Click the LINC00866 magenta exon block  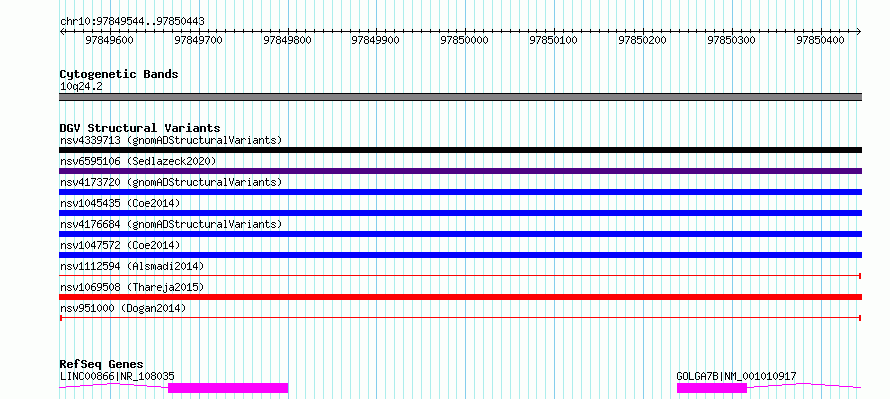click(228, 388)
